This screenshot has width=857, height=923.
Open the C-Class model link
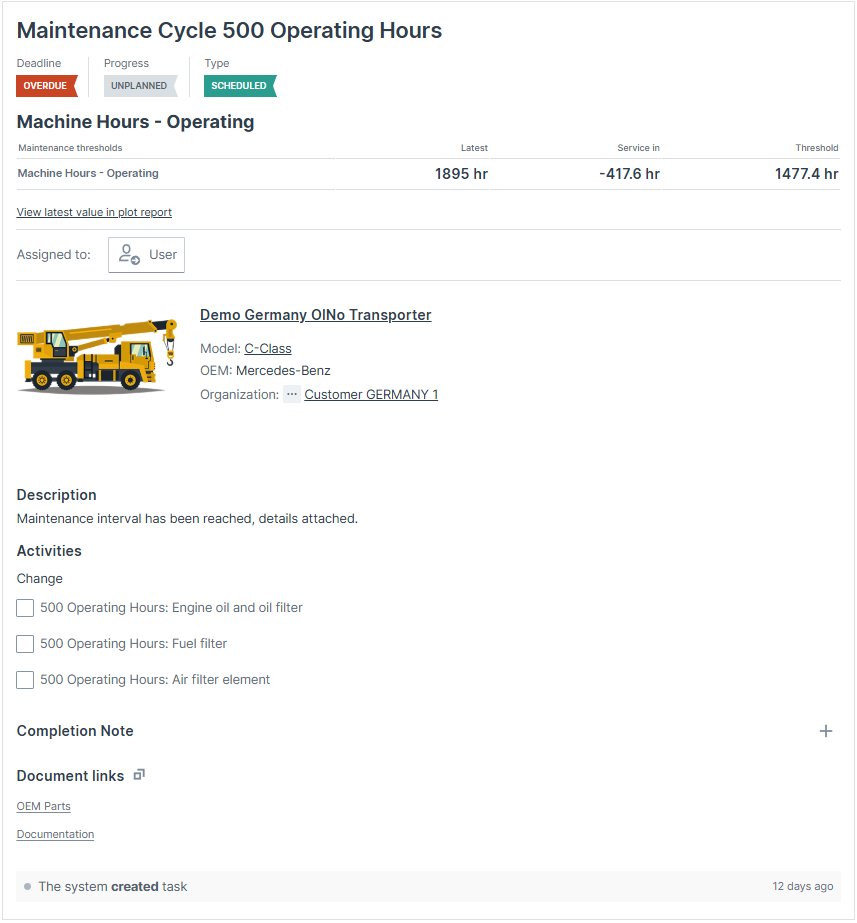click(268, 348)
